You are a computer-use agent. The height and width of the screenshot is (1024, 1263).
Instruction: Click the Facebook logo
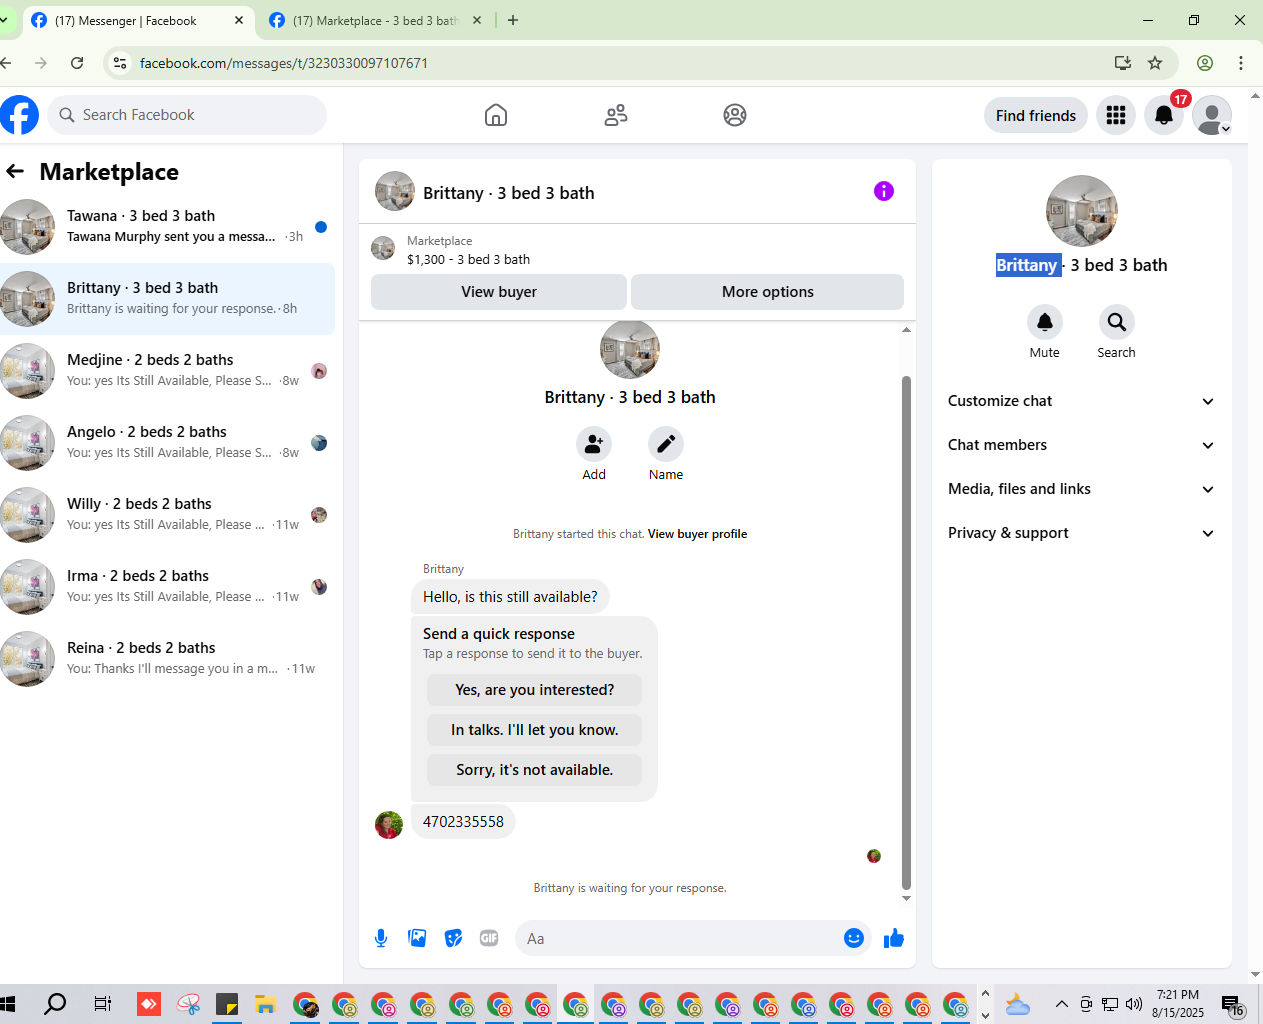pyautogui.click(x=19, y=115)
